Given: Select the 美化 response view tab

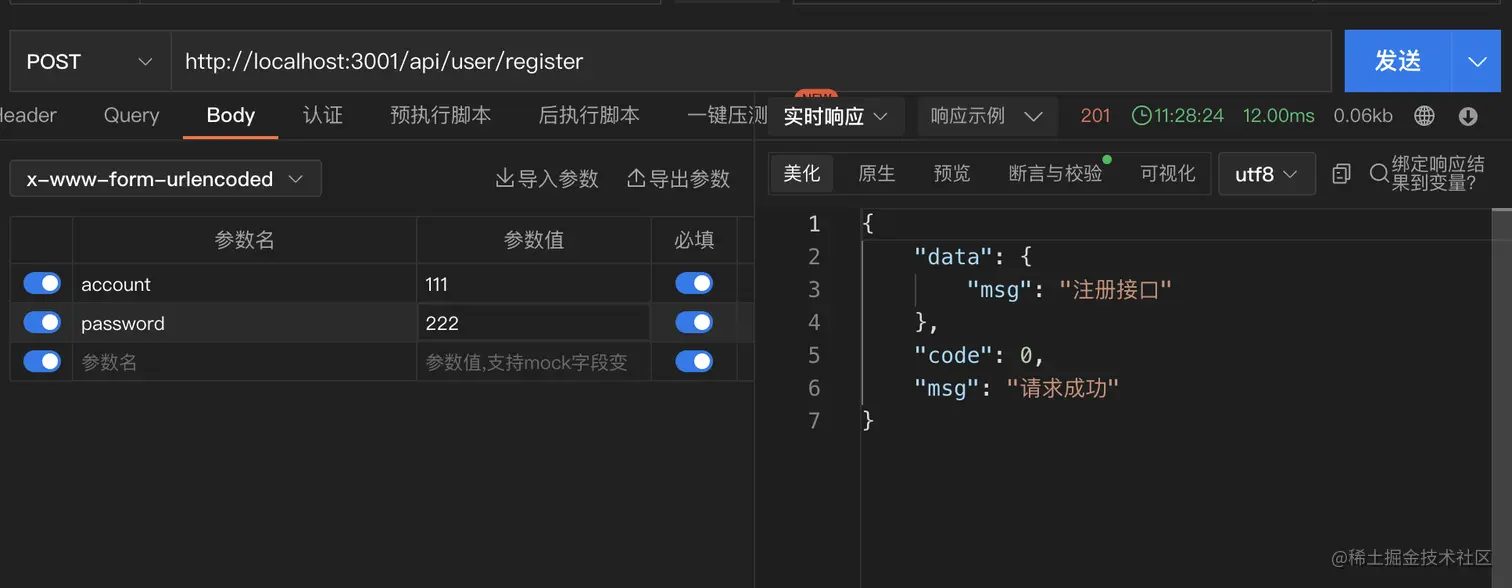Looking at the screenshot, I should pyautogui.click(x=802, y=174).
